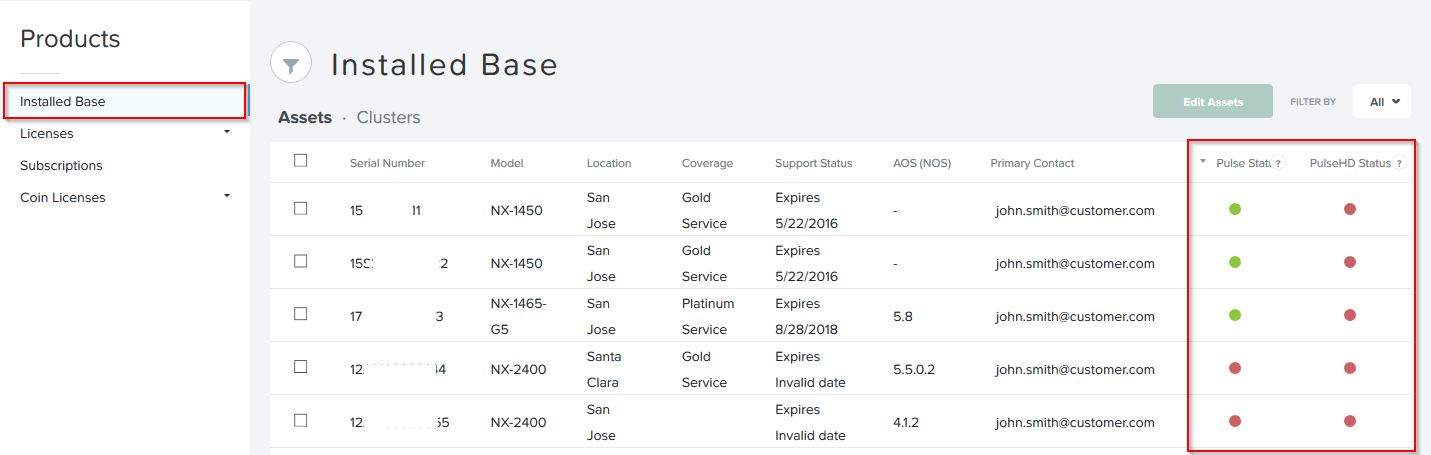The width and height of the screenshot is (1431, 455).
Task: Click green Pulse status dot in first row
Action: 1235,209
